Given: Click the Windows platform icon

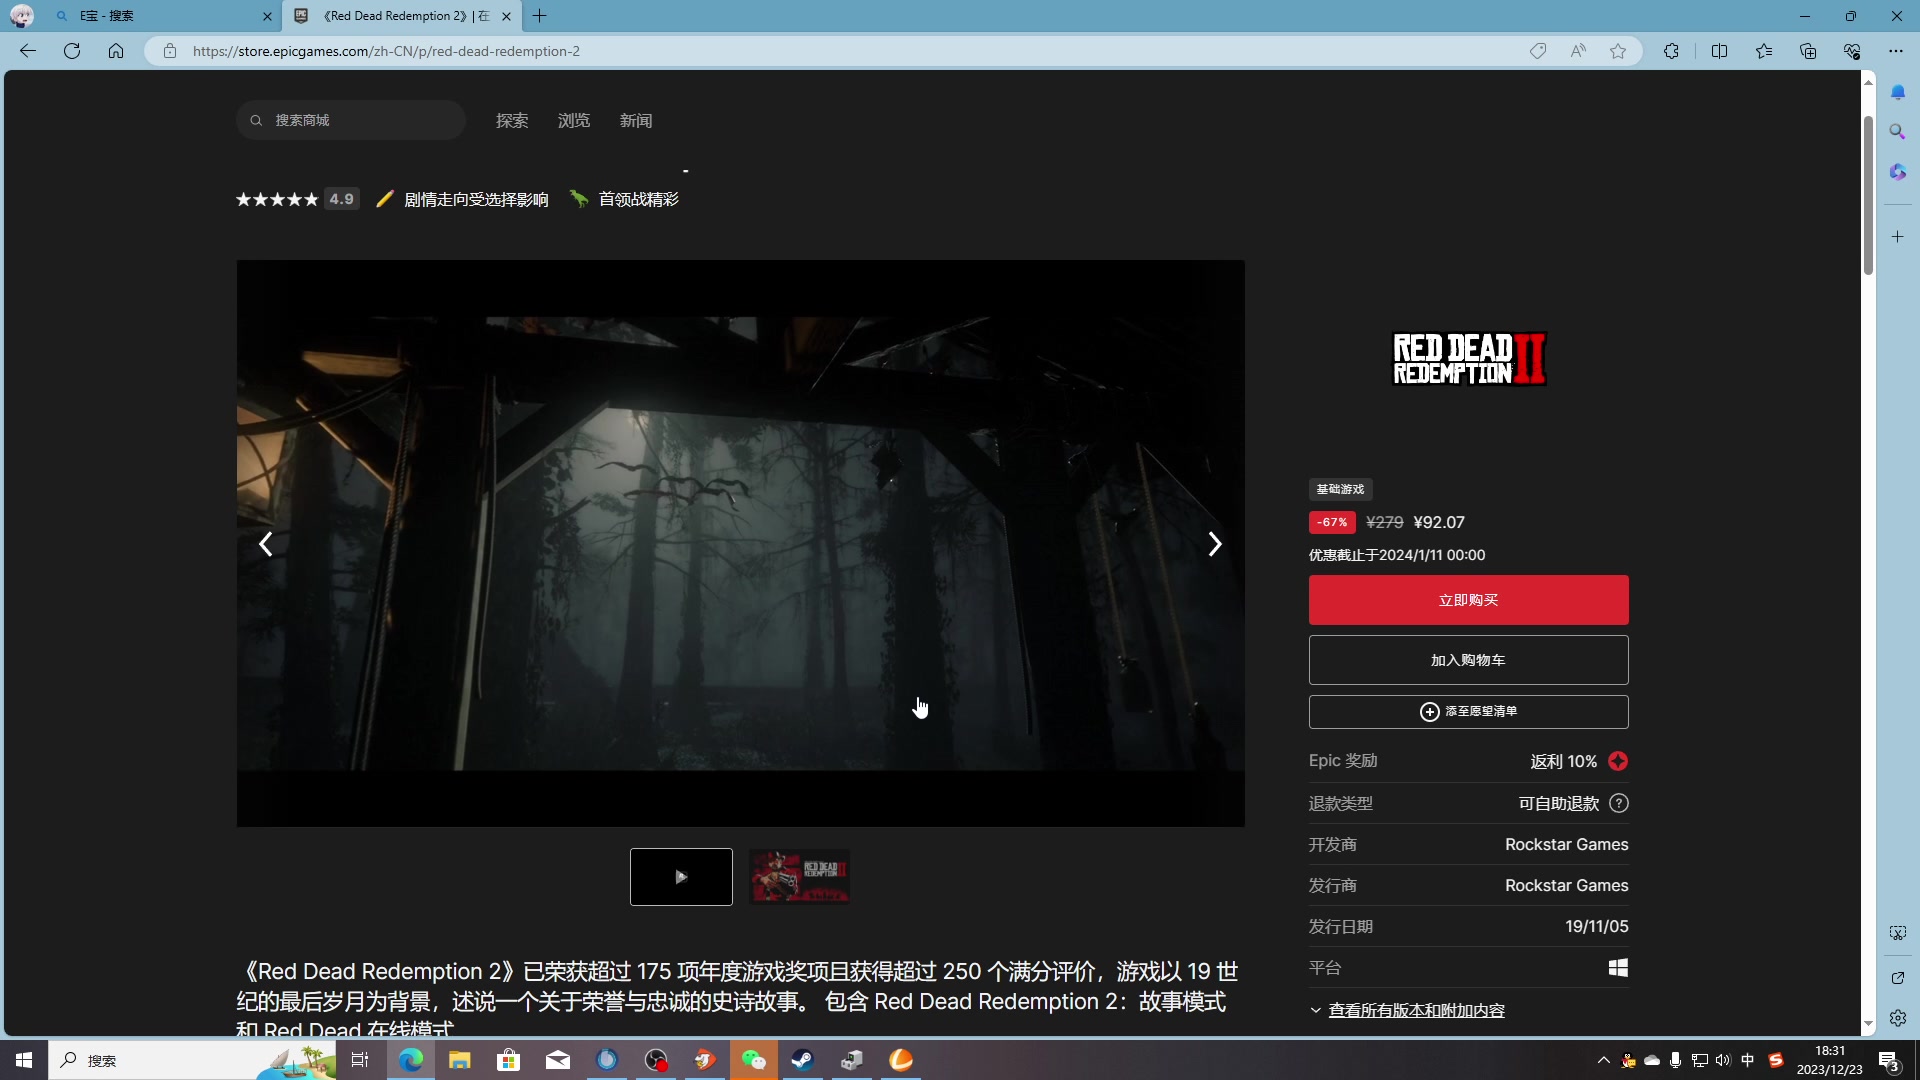Looking at the screenshot, I should pos(1618,968).
